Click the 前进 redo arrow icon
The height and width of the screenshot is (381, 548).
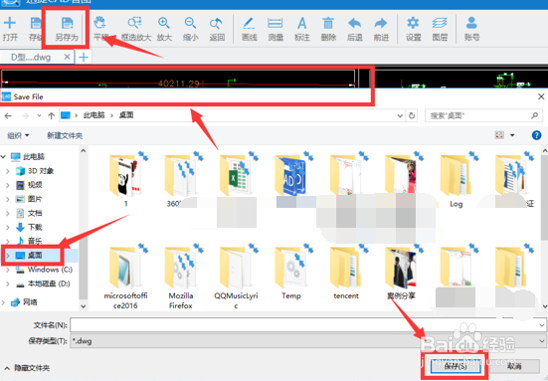pyautogui.click(x=381, y=29)
